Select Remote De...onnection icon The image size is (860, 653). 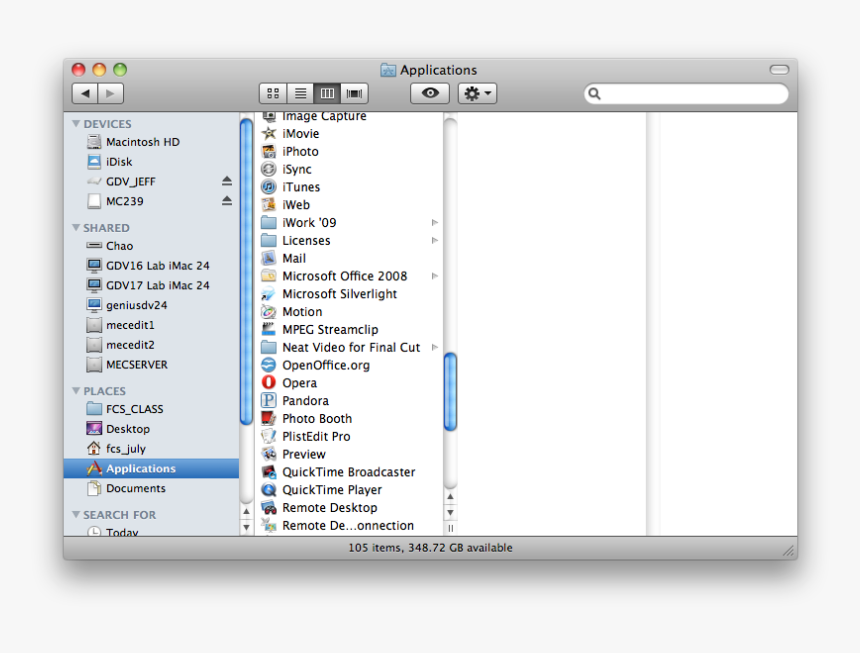(268, 525)
